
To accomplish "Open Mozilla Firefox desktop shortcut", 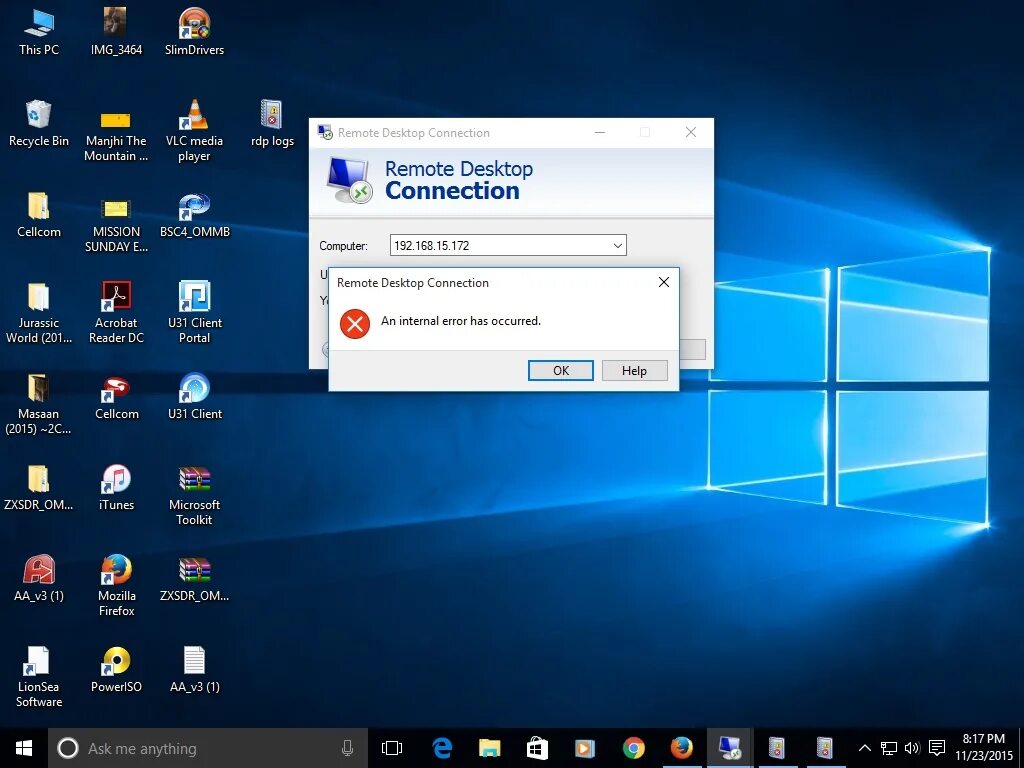I will [116, 571].
